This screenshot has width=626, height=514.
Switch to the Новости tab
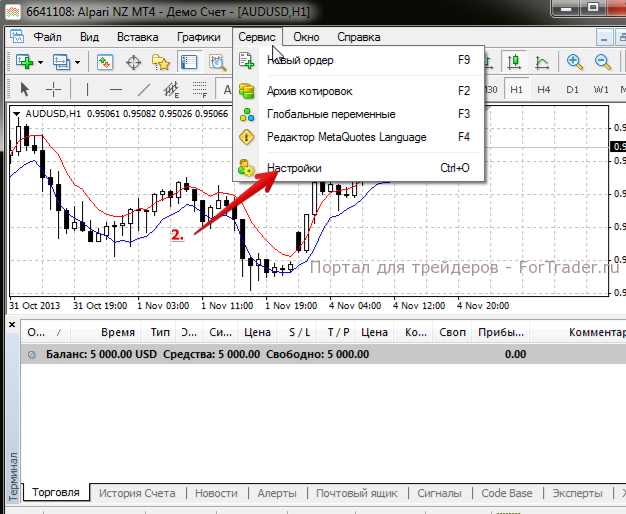click(x=216, y=493)
